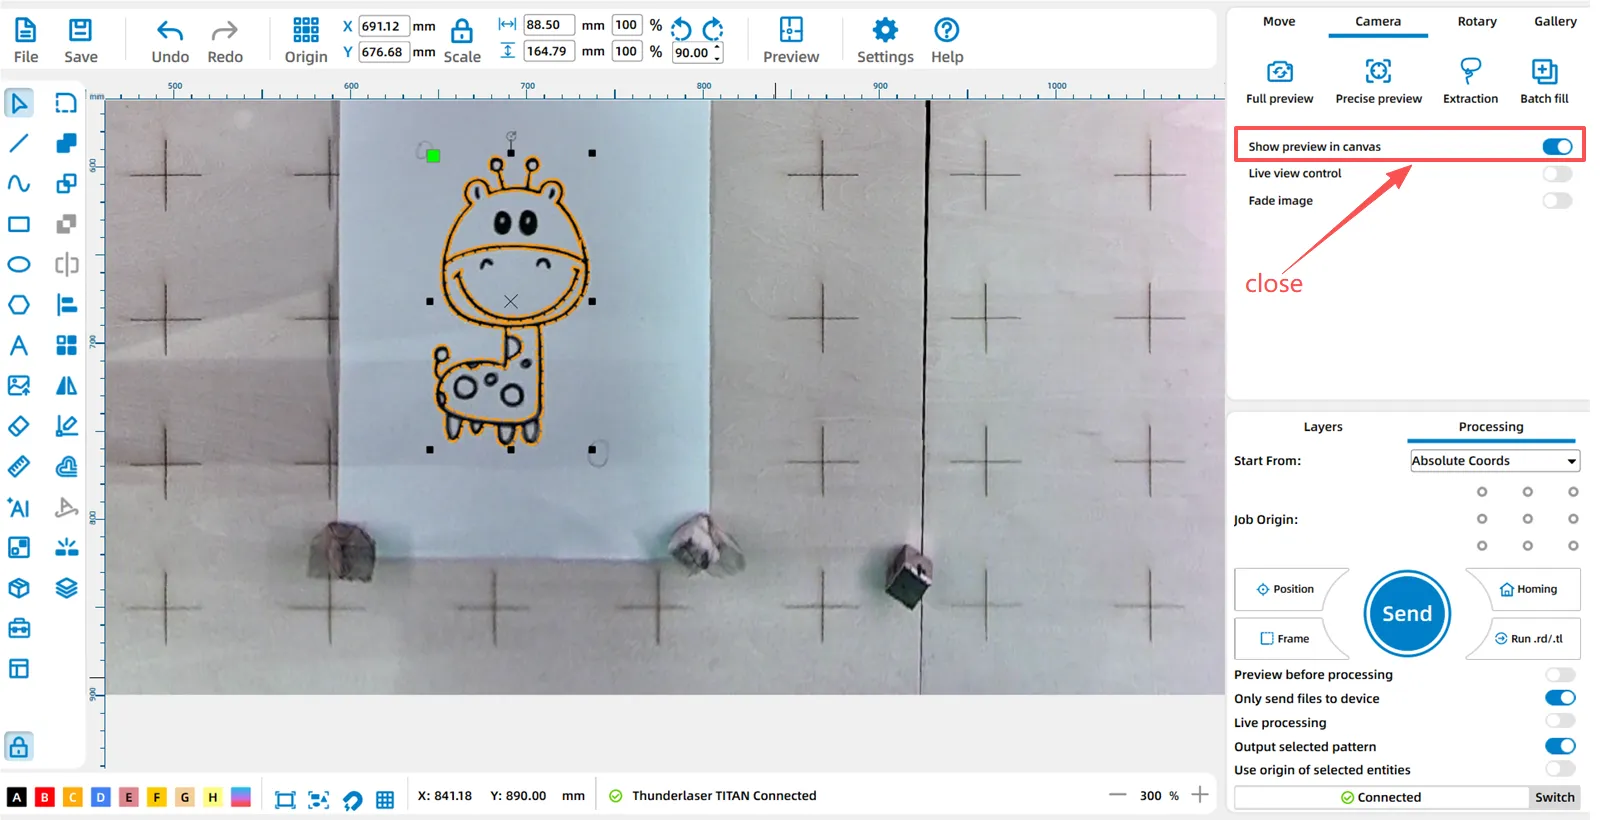Switch to the Layers tab
The image size is (1600, 820).
click(1322, 427)
